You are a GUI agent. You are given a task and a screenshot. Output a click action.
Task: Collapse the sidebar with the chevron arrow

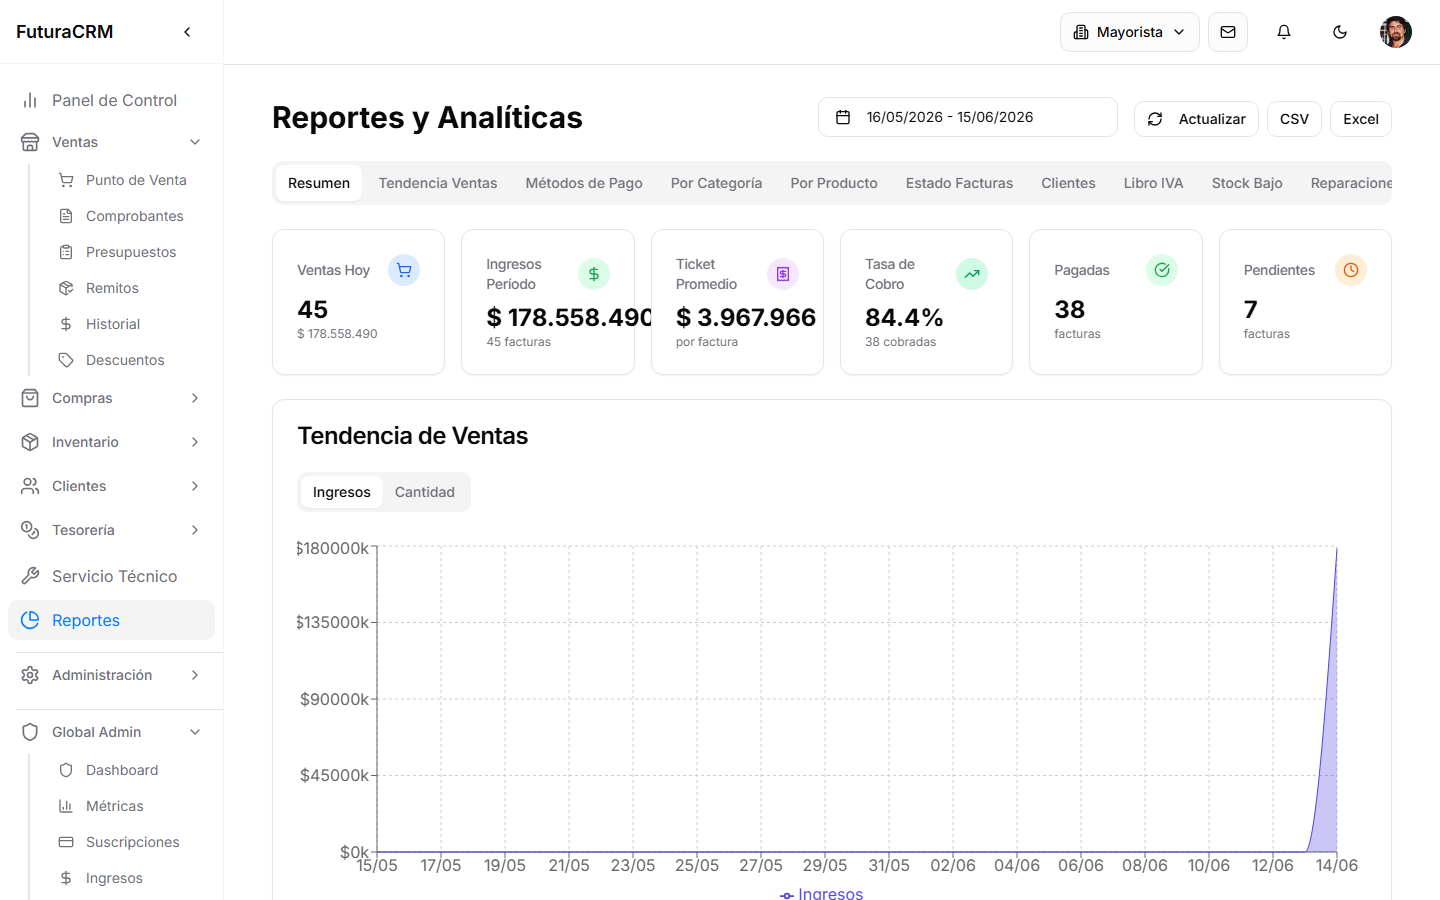pyautogui.click(x=187, y=32)
